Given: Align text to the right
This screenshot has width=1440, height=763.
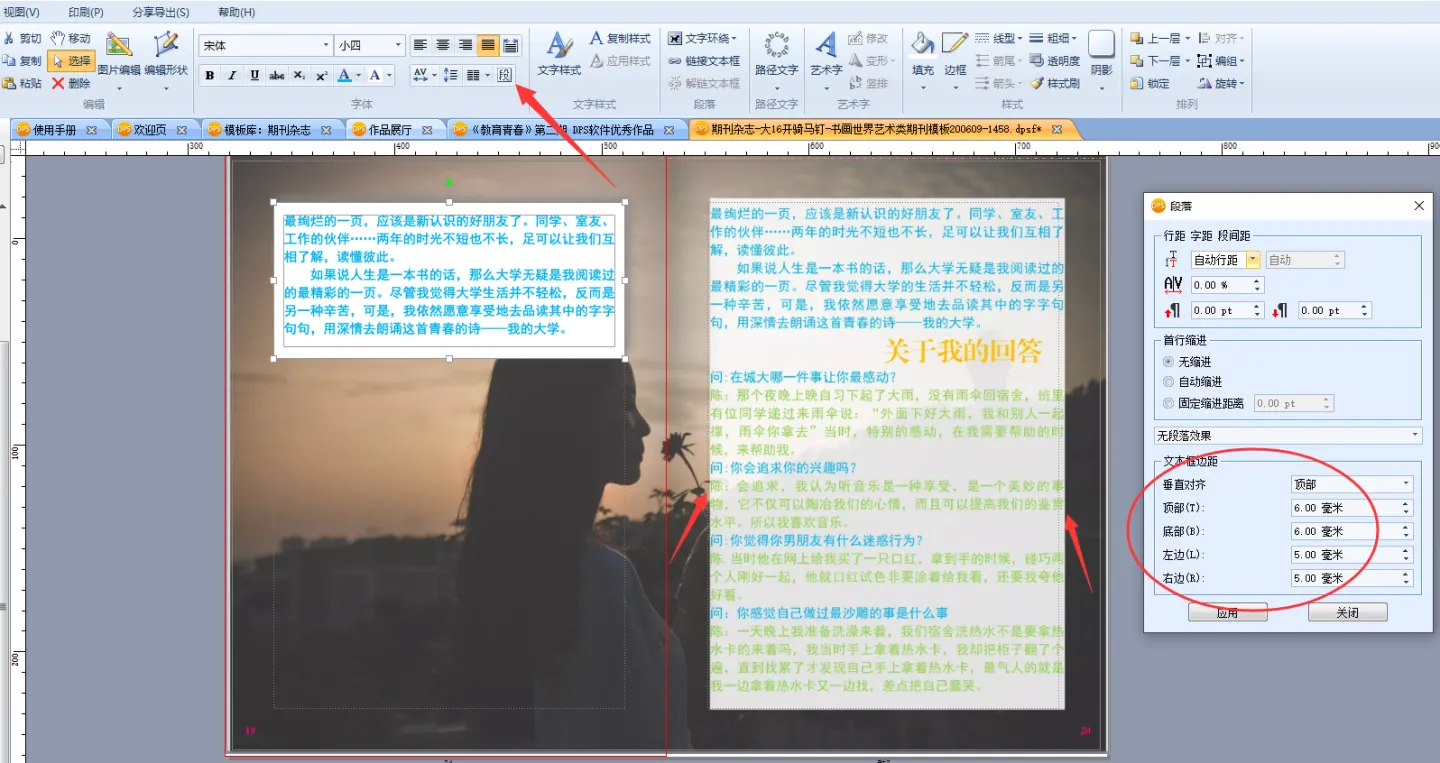Looking at the screenshot, I should 465,45.
